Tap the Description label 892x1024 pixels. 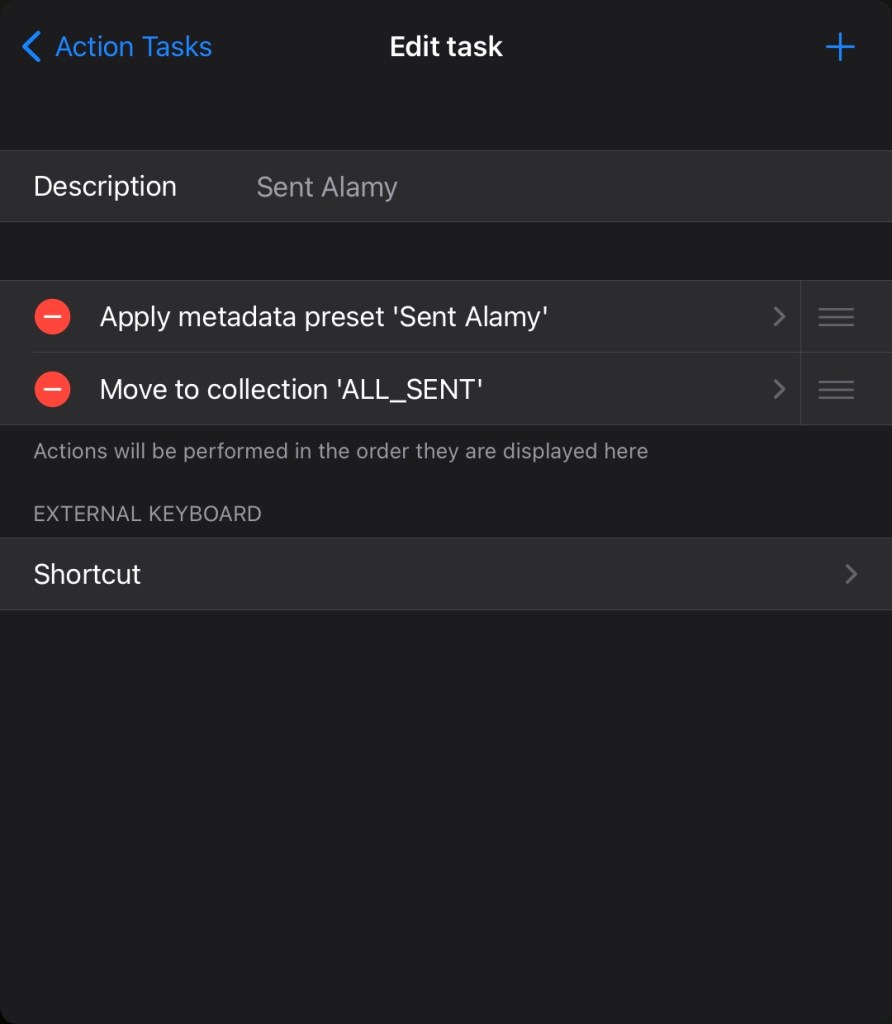click(105, 187)
